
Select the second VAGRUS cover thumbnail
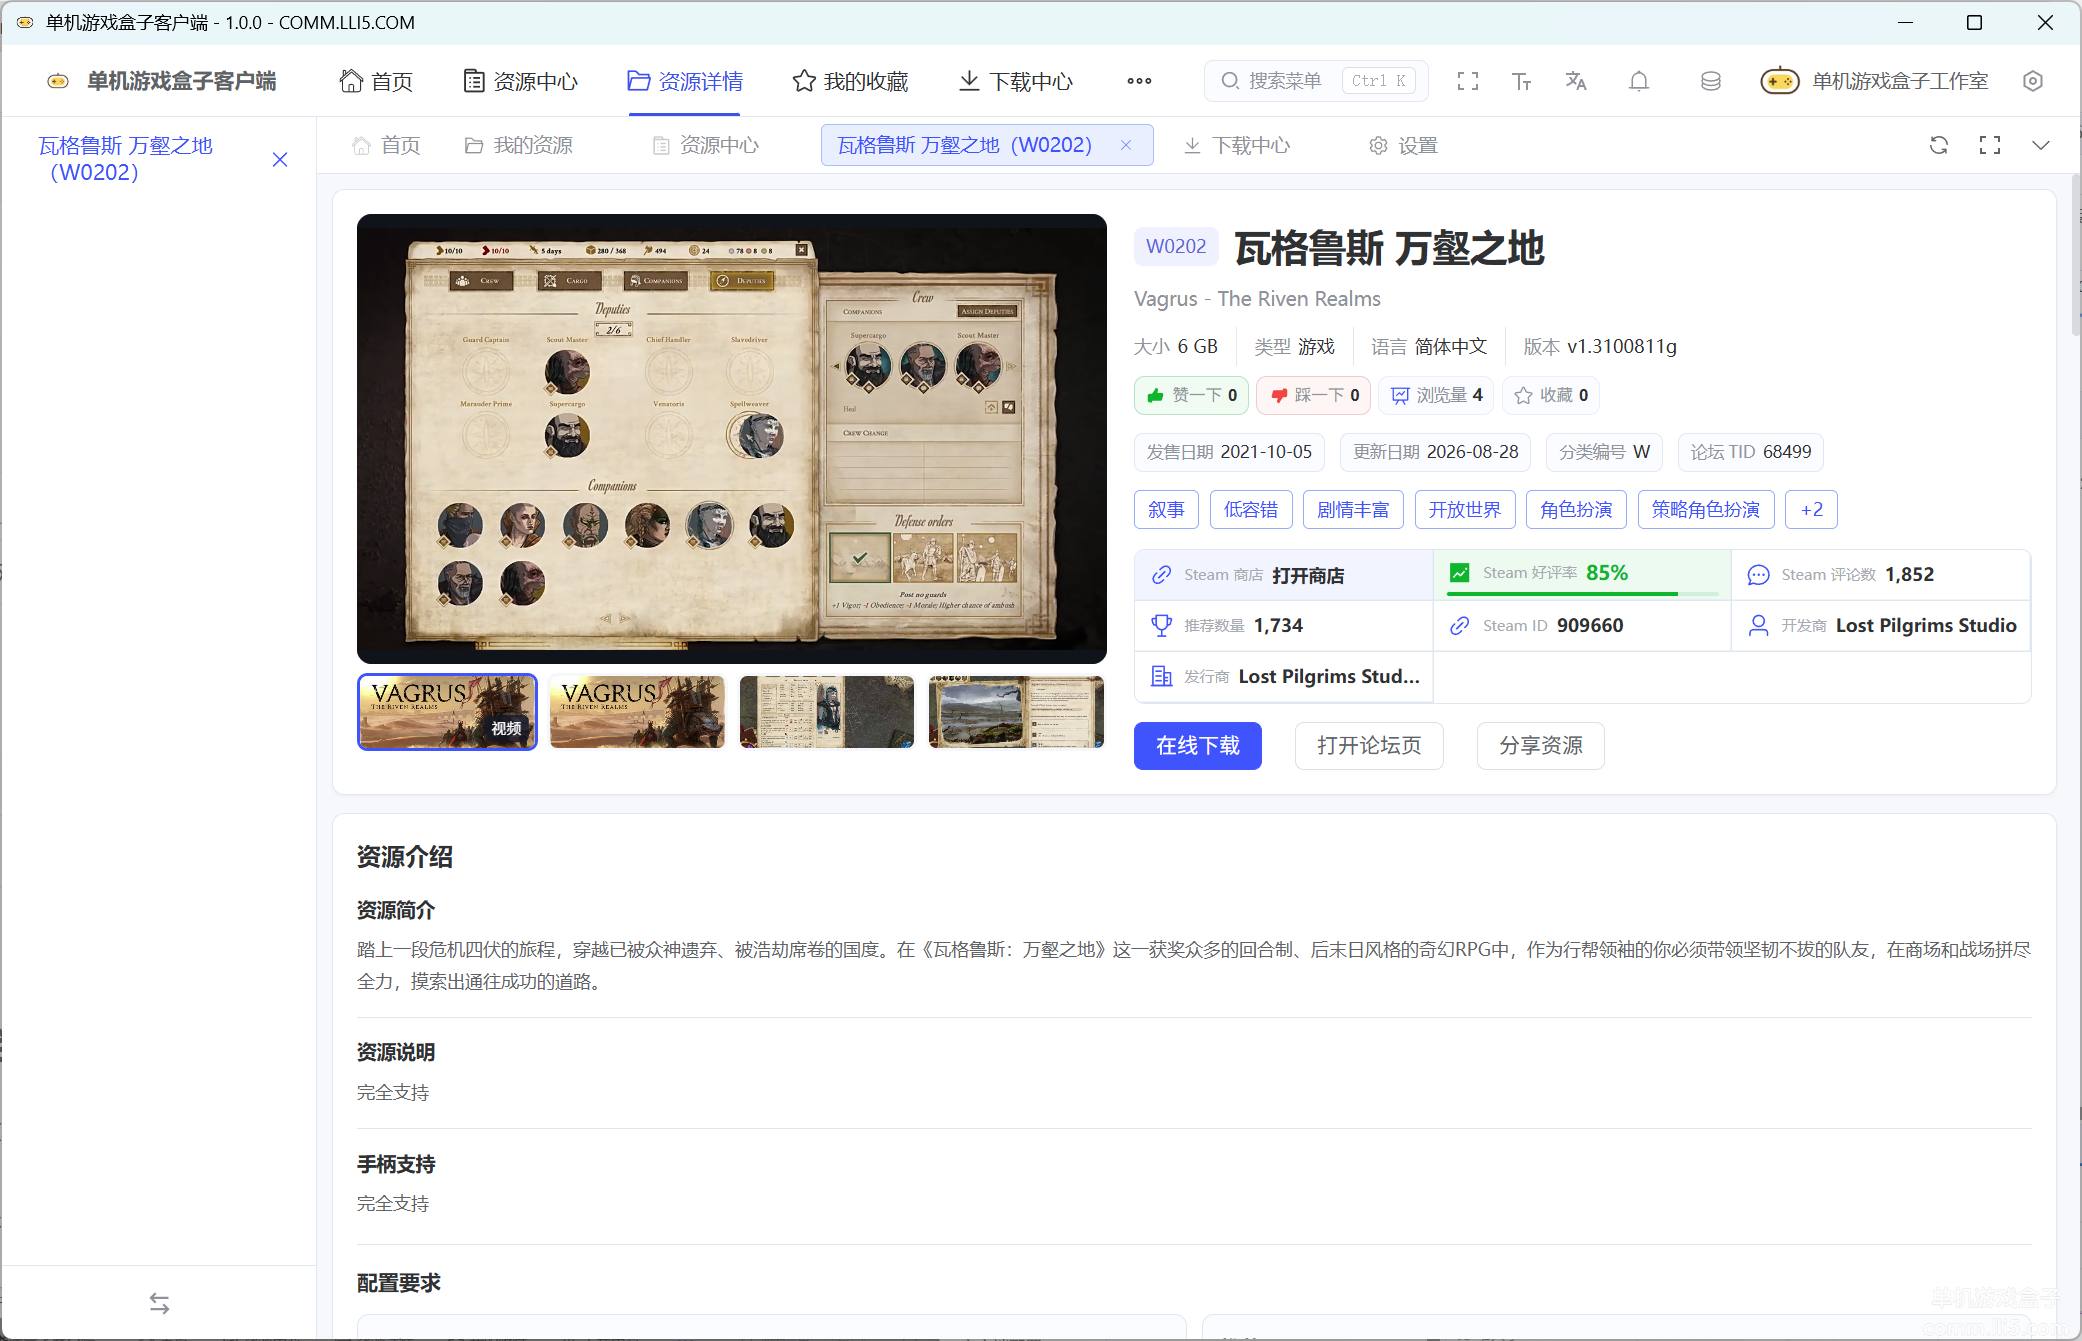[637, 711]
